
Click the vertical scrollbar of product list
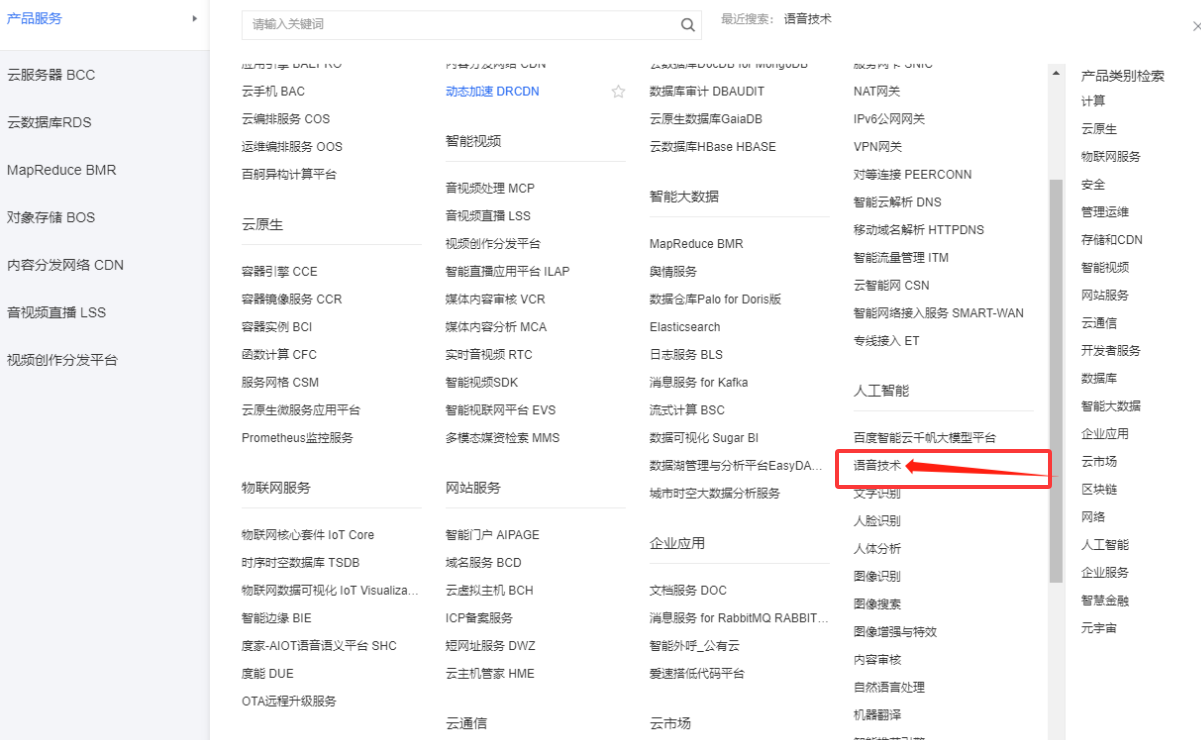tap(1056, 380)
